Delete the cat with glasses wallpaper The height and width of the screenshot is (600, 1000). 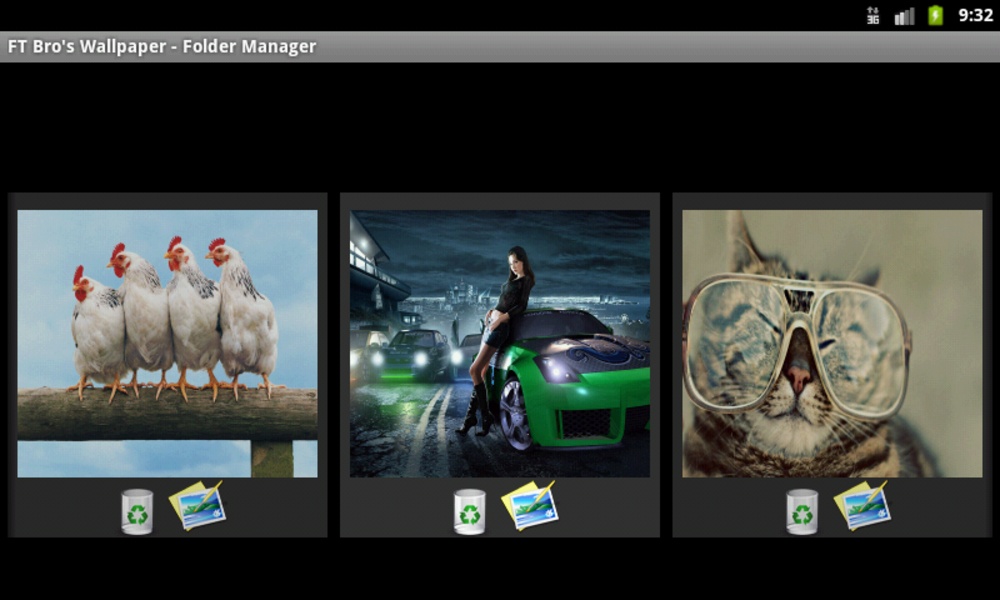pyautogui.click(x=802, y=511)
